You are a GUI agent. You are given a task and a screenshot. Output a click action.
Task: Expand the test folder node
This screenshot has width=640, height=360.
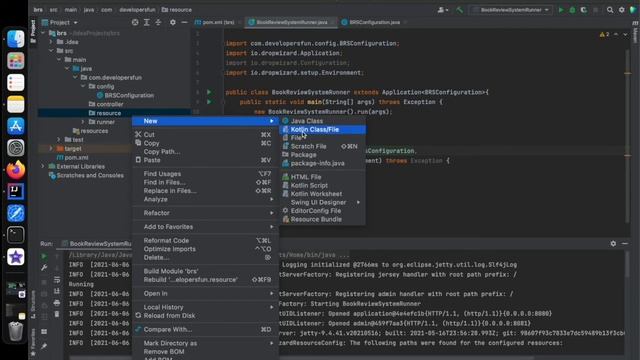(x=59, y=140)
